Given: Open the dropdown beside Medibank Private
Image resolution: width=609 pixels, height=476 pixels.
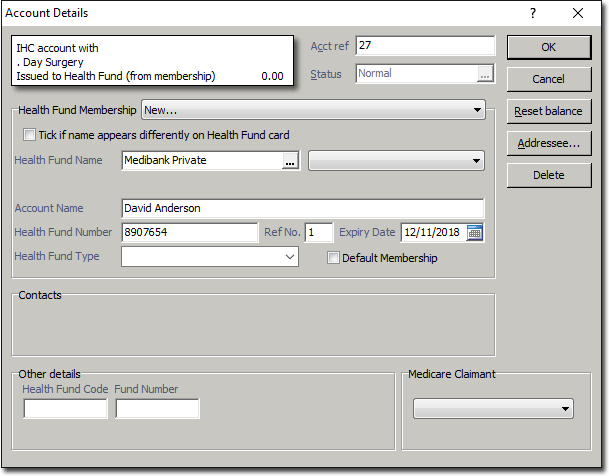Looking at the screenshot, I should (x=476, y=161).
